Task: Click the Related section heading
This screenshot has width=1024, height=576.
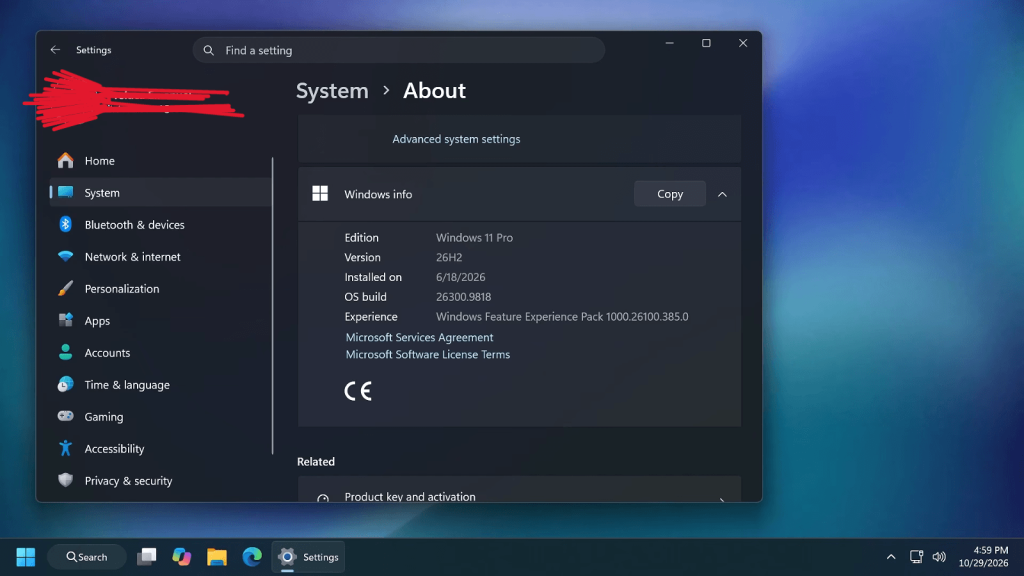Action: [x=315, y=462]
